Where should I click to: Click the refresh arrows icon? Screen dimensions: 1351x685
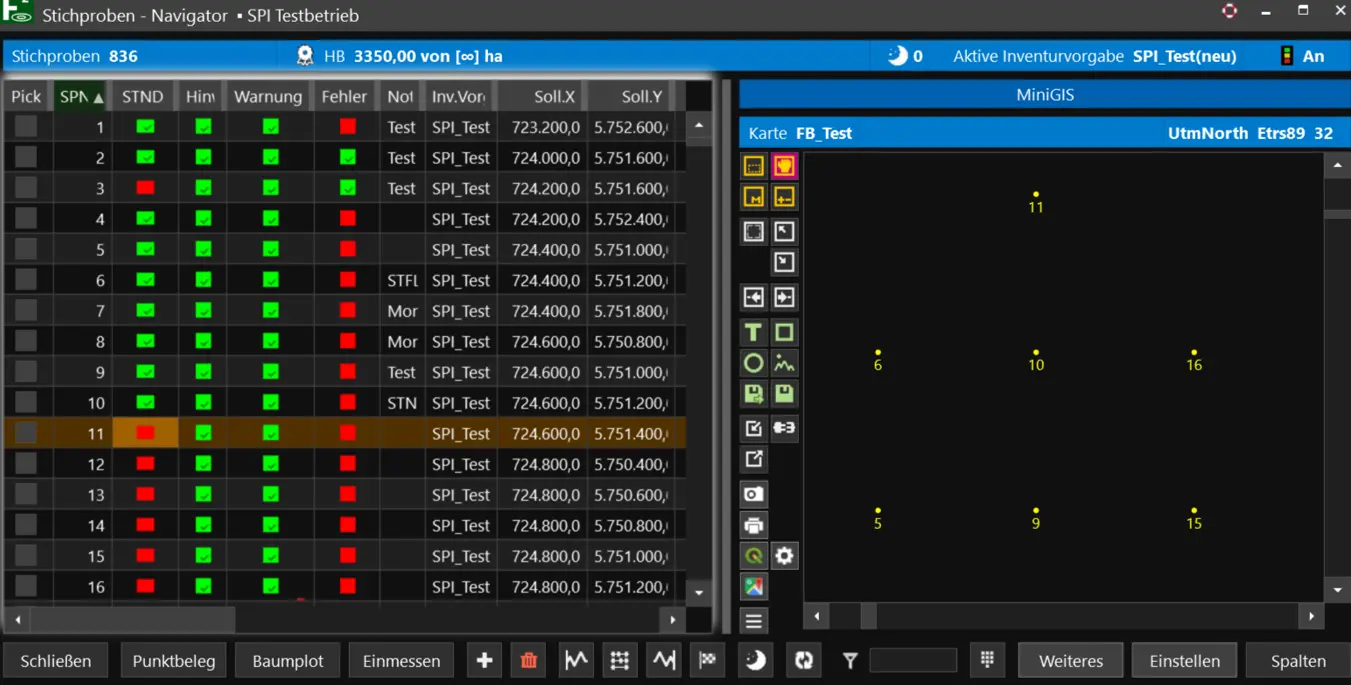point(804,660)
